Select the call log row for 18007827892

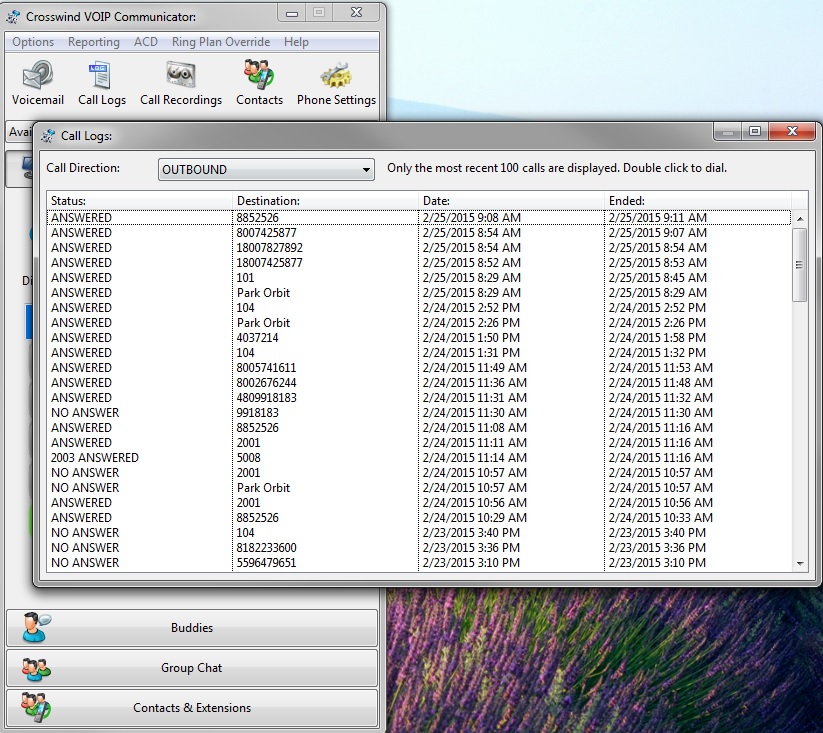(269, 248)
